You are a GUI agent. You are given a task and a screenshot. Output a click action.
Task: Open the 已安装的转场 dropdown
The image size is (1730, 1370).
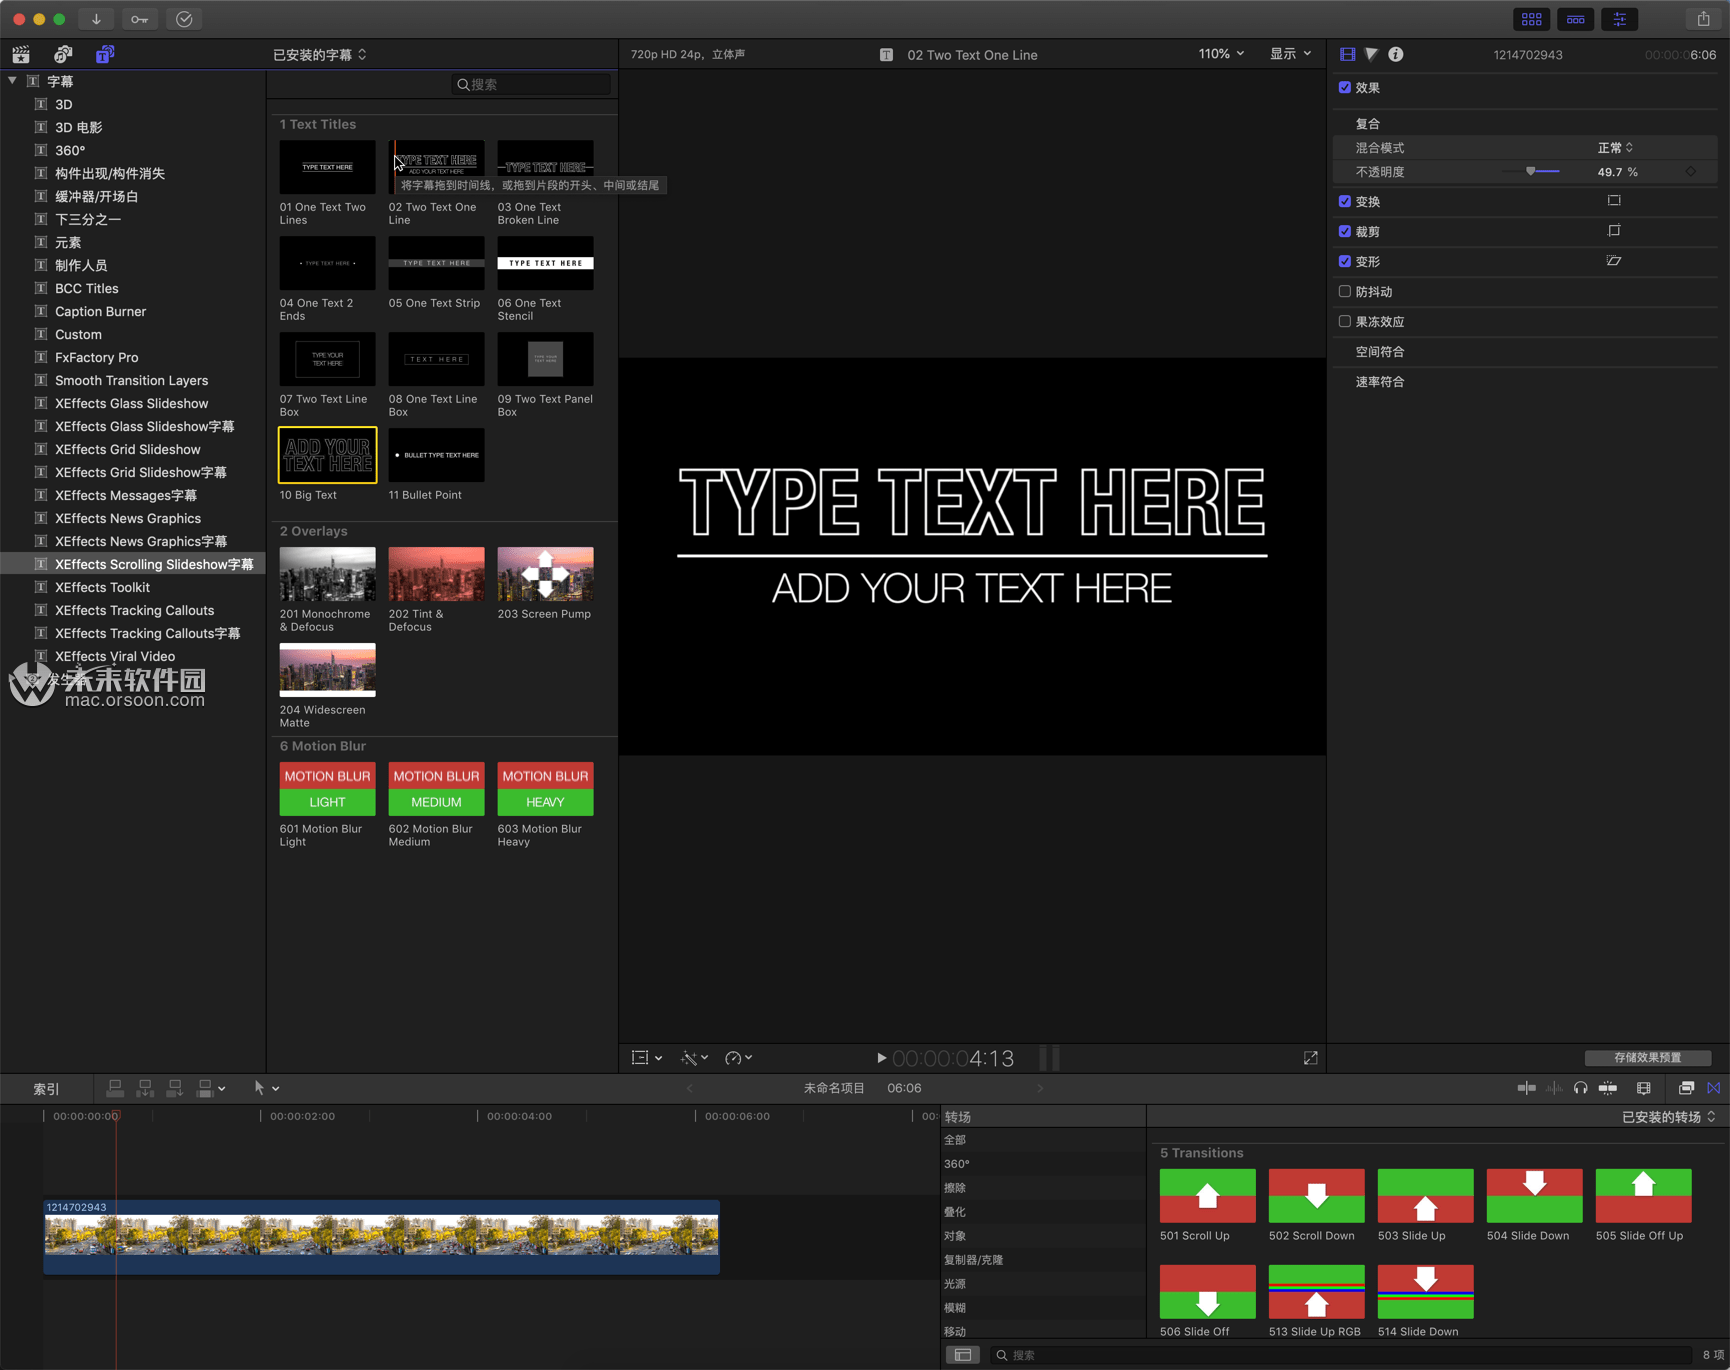coord(1668,1117)
